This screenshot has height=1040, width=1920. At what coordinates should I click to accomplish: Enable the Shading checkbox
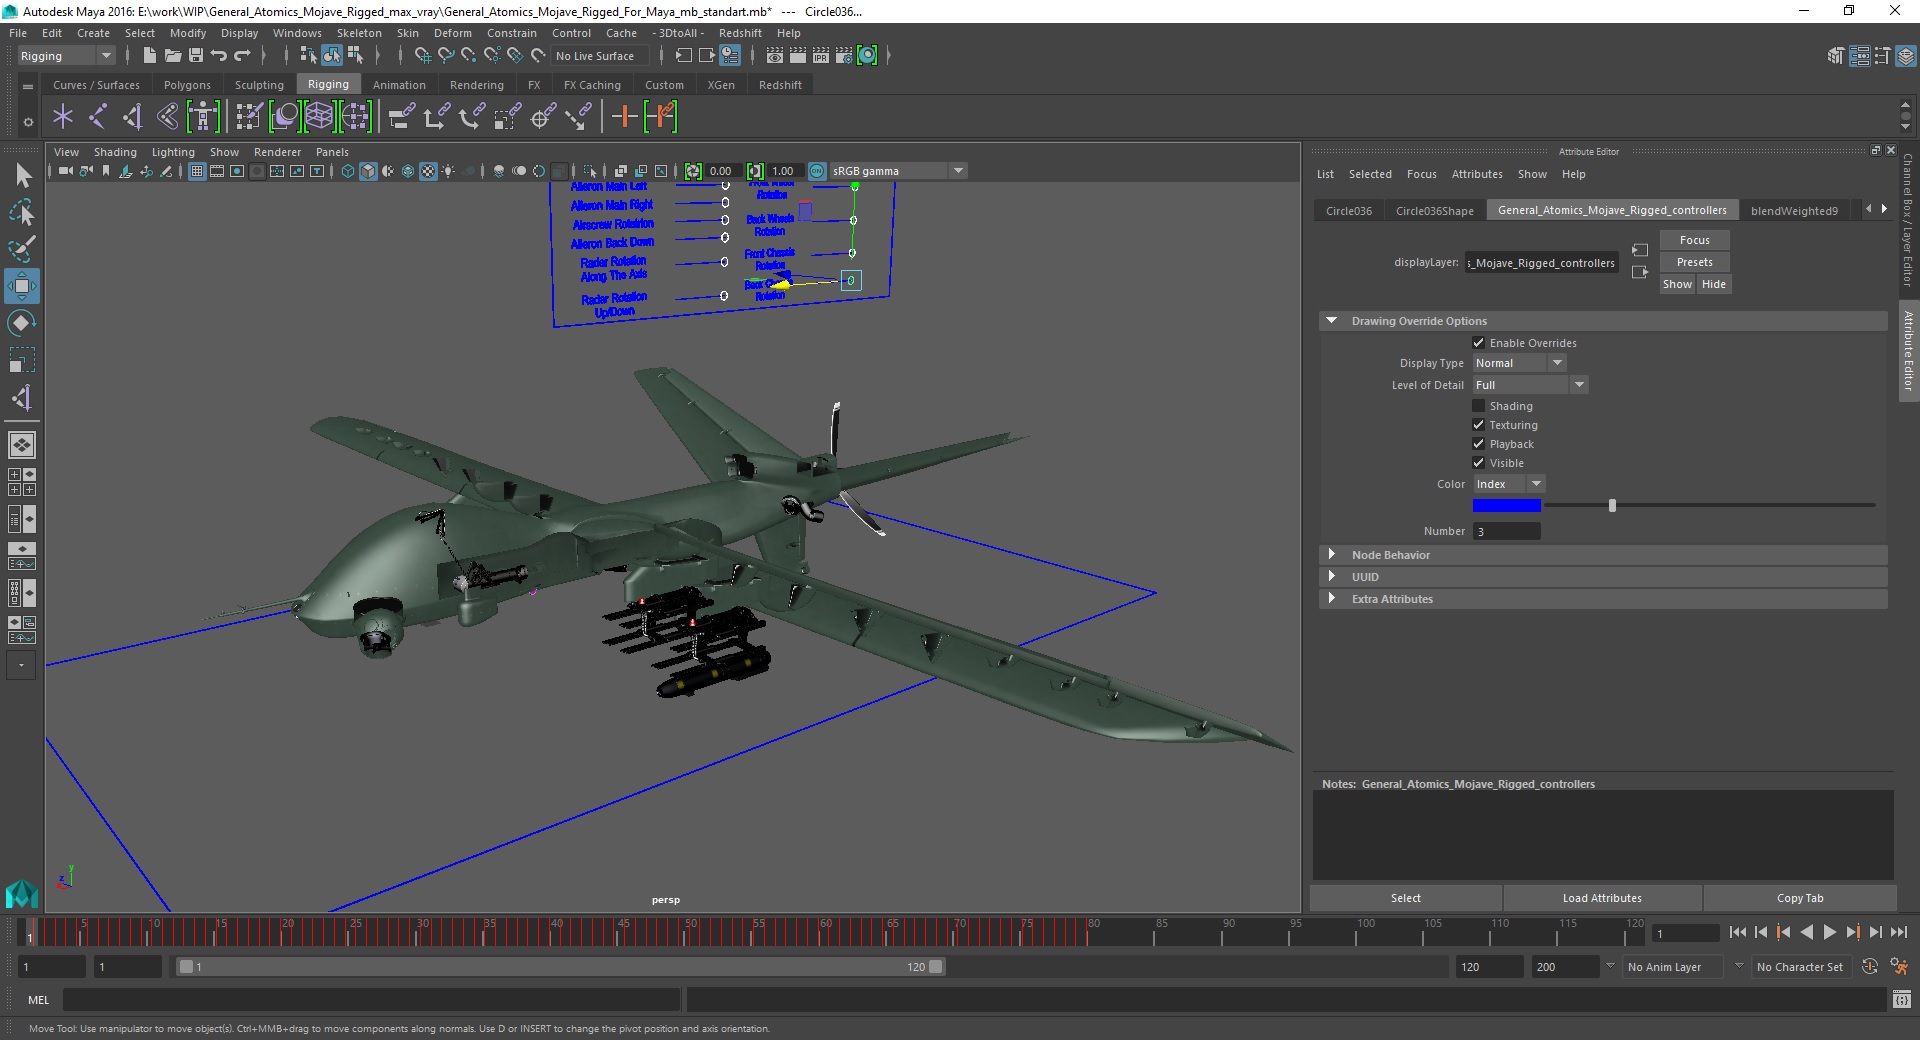pyautogui.click(x=1478, y=406)
